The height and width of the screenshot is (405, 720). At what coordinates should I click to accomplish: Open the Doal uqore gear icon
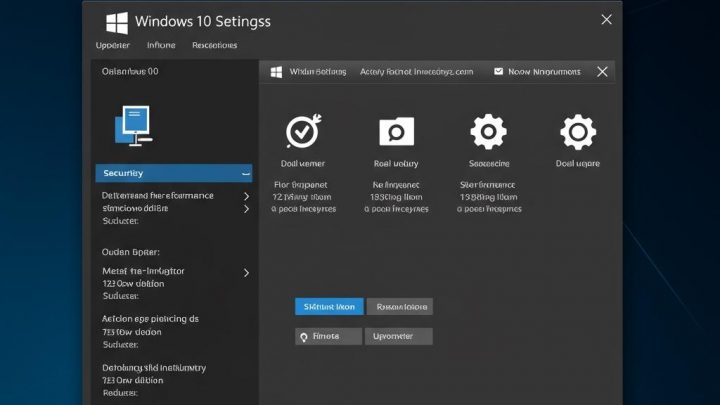click(x=578, y=132)
